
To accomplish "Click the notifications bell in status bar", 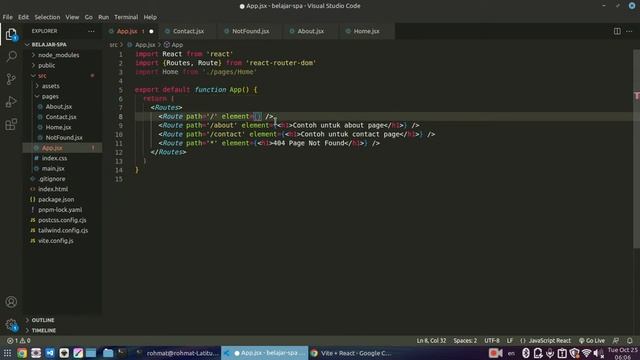I will tap(630, 340).
